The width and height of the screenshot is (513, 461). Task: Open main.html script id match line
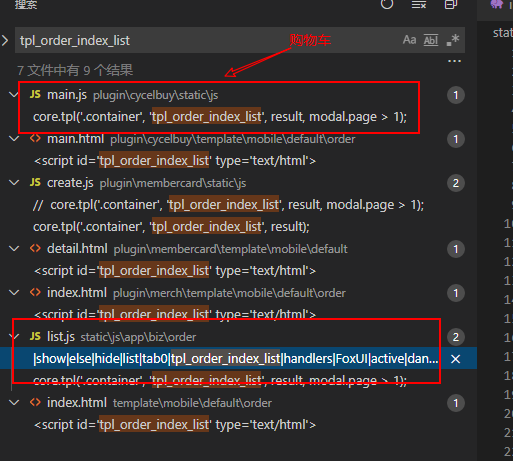[175, 161]
